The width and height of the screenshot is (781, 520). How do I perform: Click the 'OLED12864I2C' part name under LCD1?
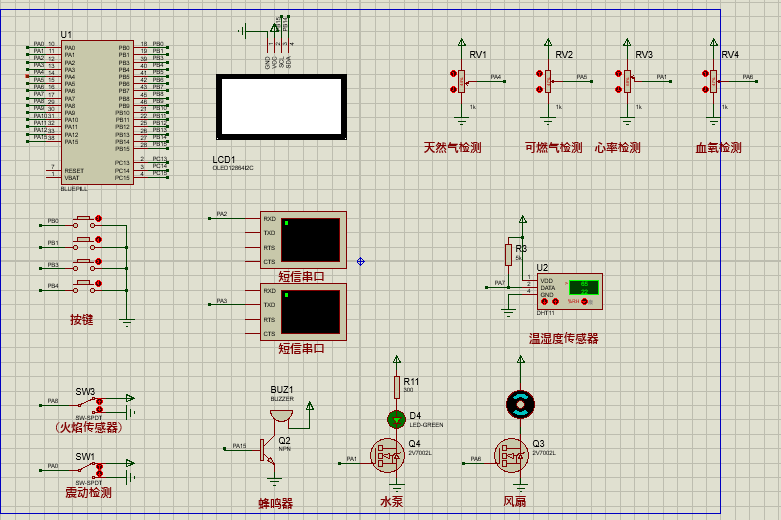point(233,168)
